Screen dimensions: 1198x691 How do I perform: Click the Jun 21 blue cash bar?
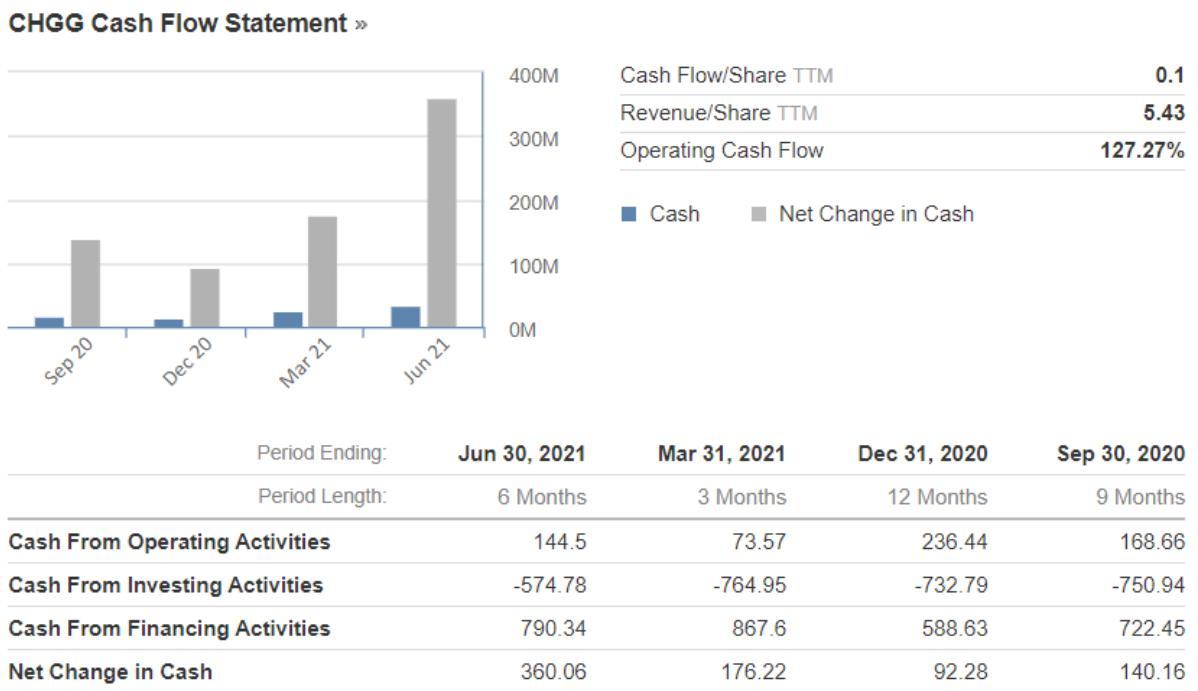406,317
